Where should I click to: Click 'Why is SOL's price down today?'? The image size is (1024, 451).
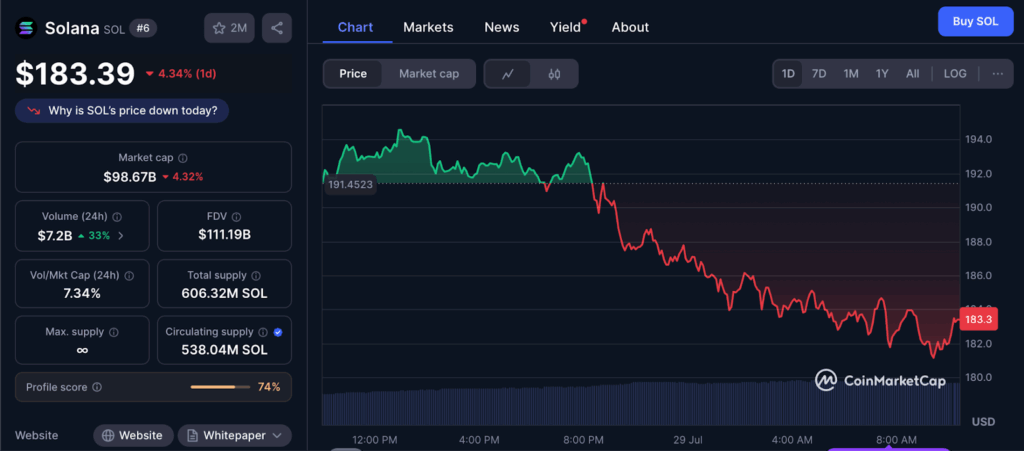(122, 110)
